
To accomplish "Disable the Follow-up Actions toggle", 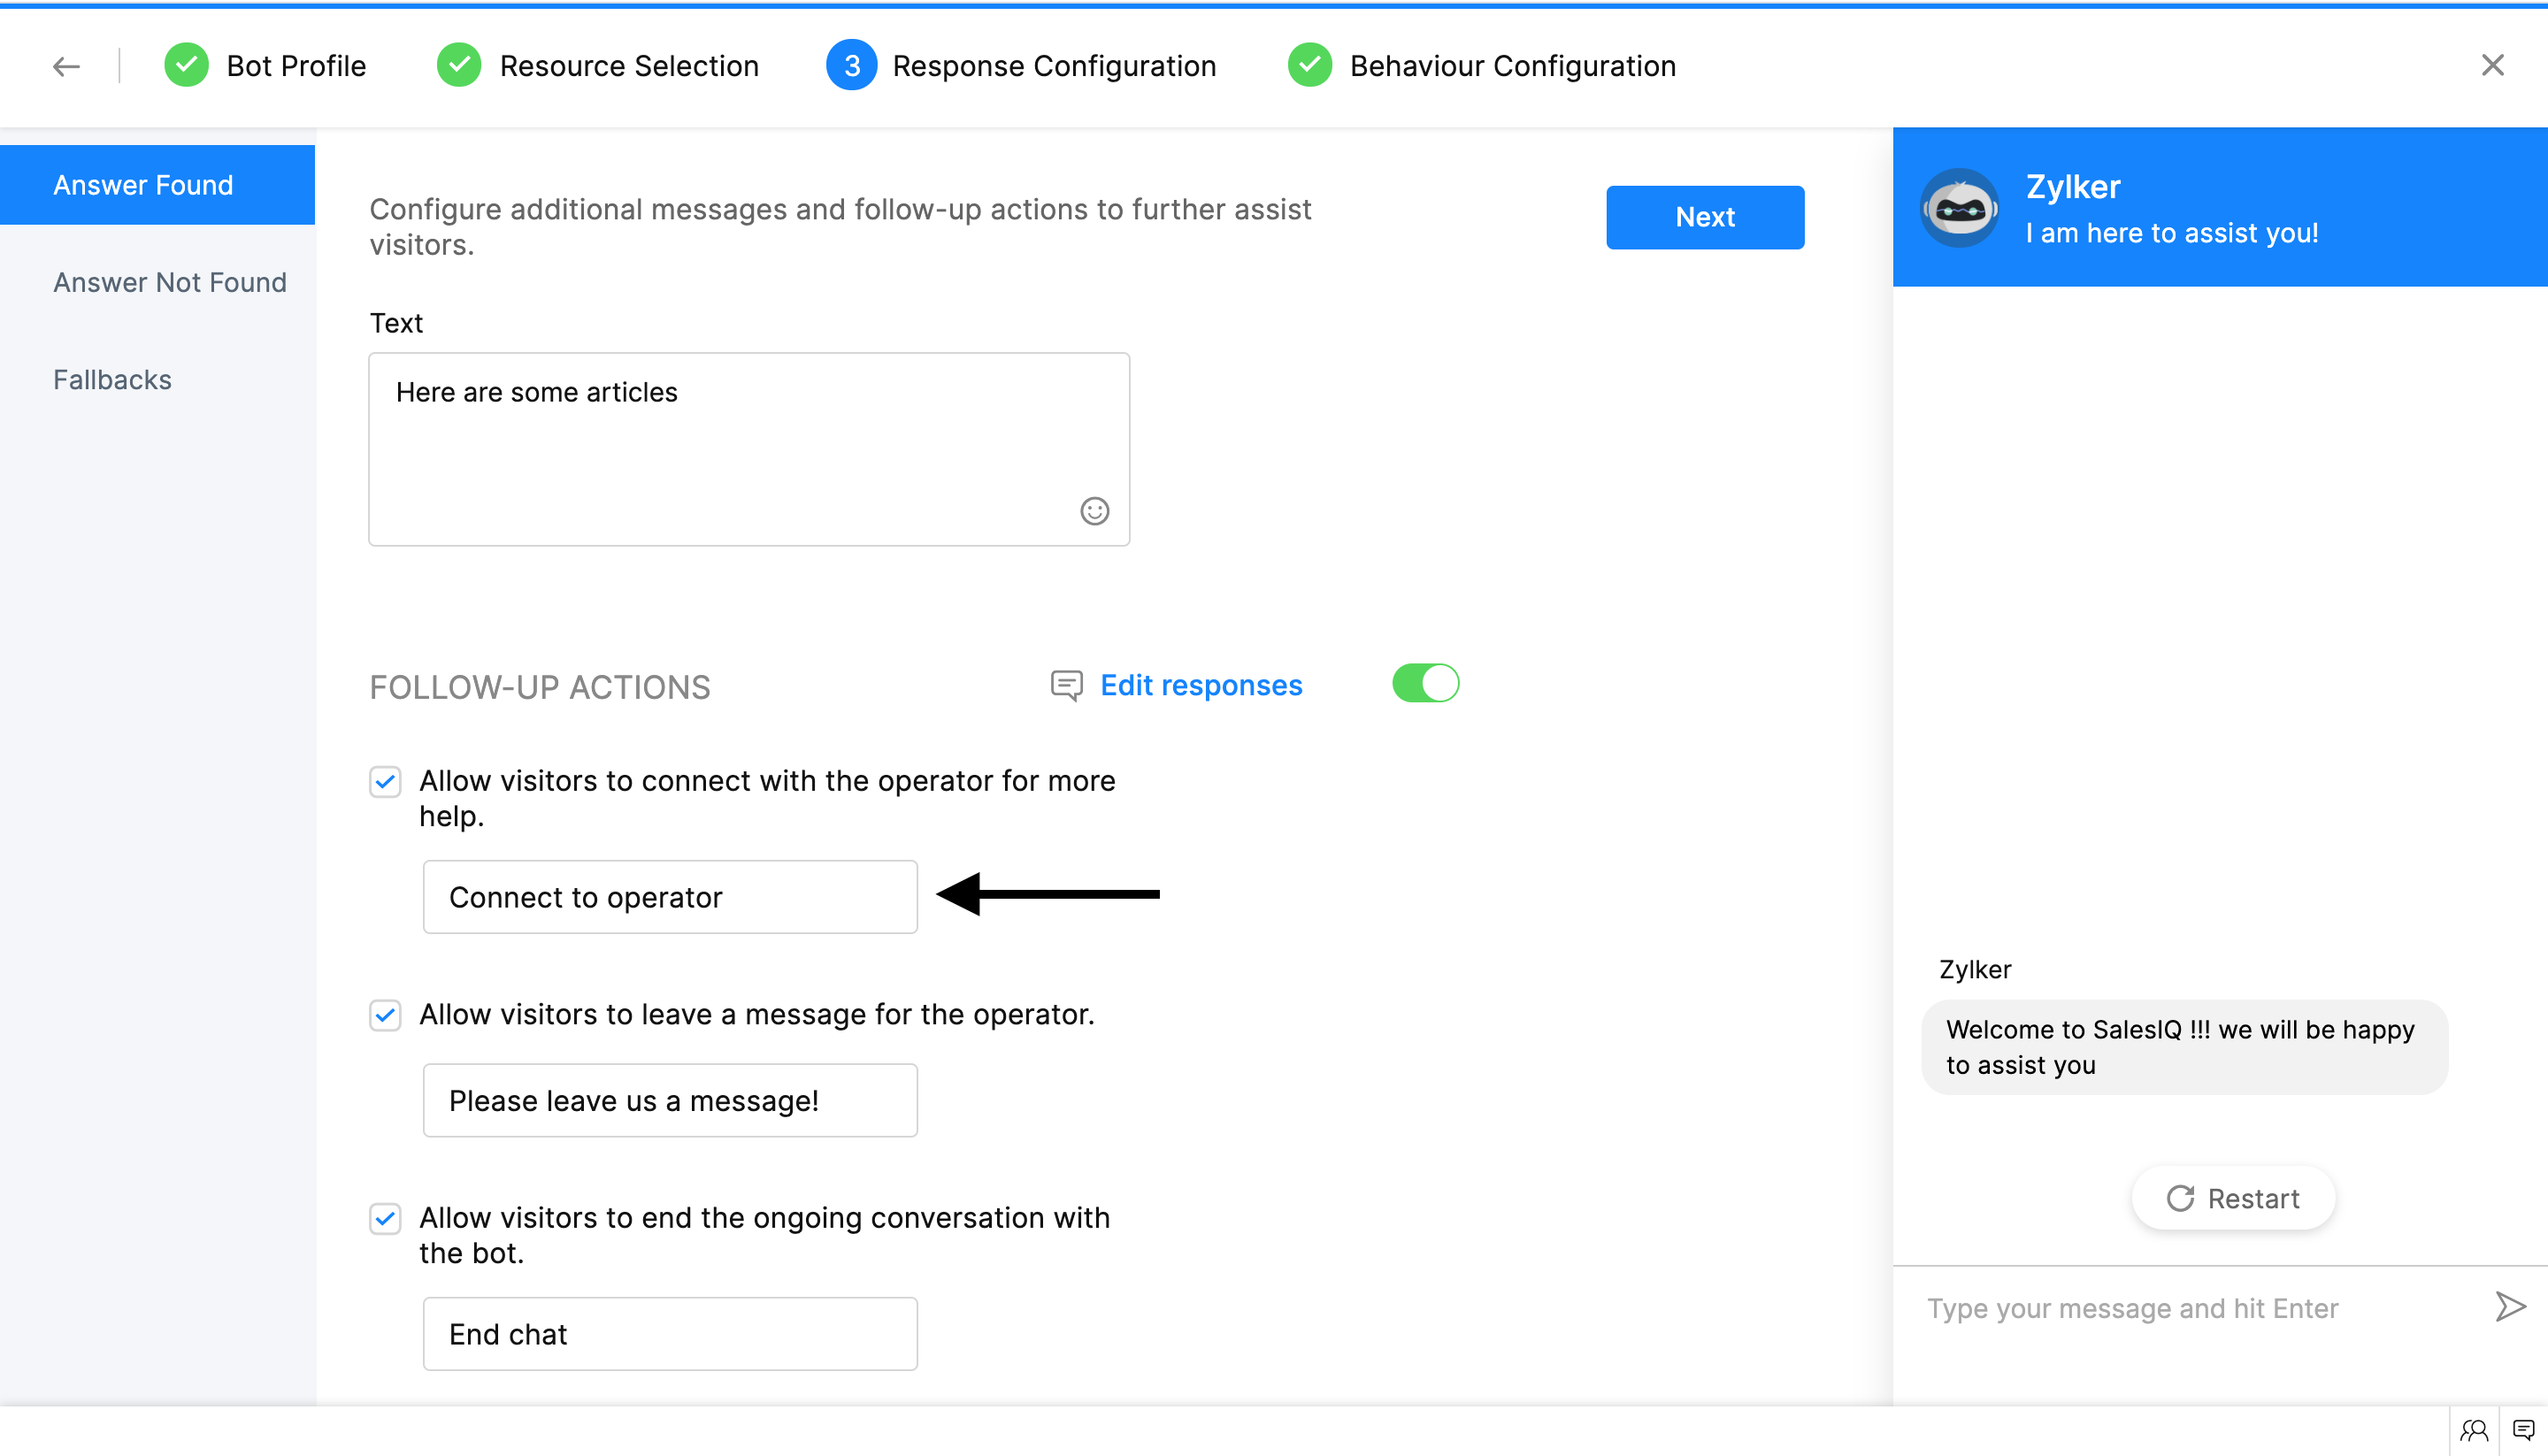I will point(1425,684).
